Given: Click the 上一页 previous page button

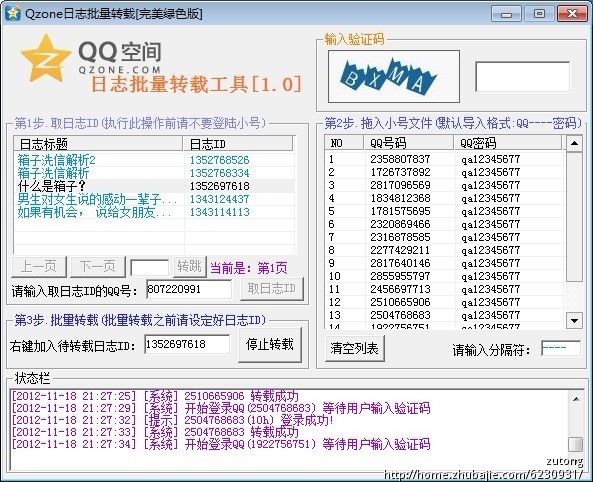Looking at the screenshot, I should [x=39, y=267].
